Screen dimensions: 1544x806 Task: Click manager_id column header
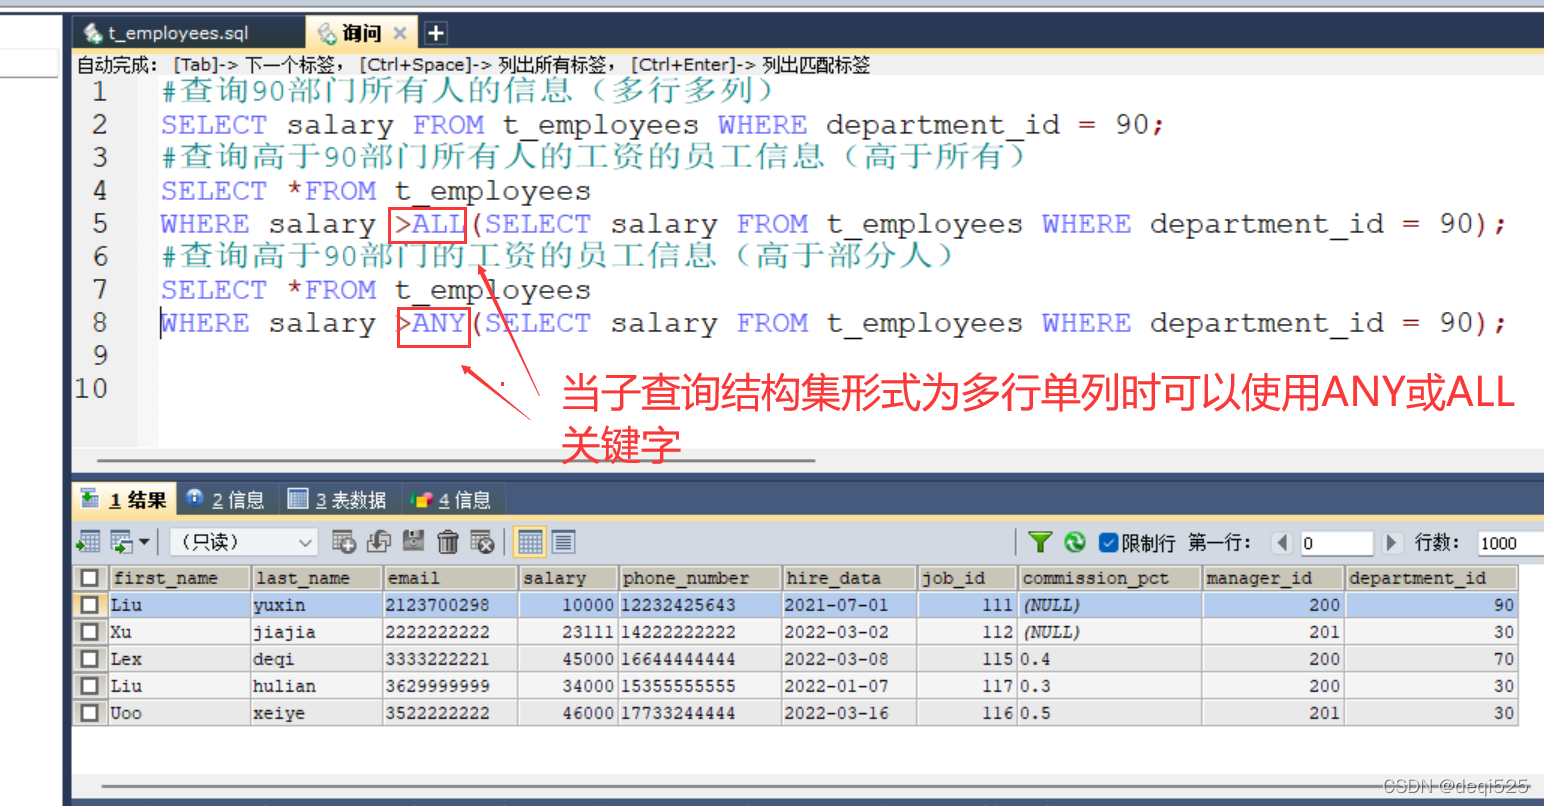(1273, 578)
